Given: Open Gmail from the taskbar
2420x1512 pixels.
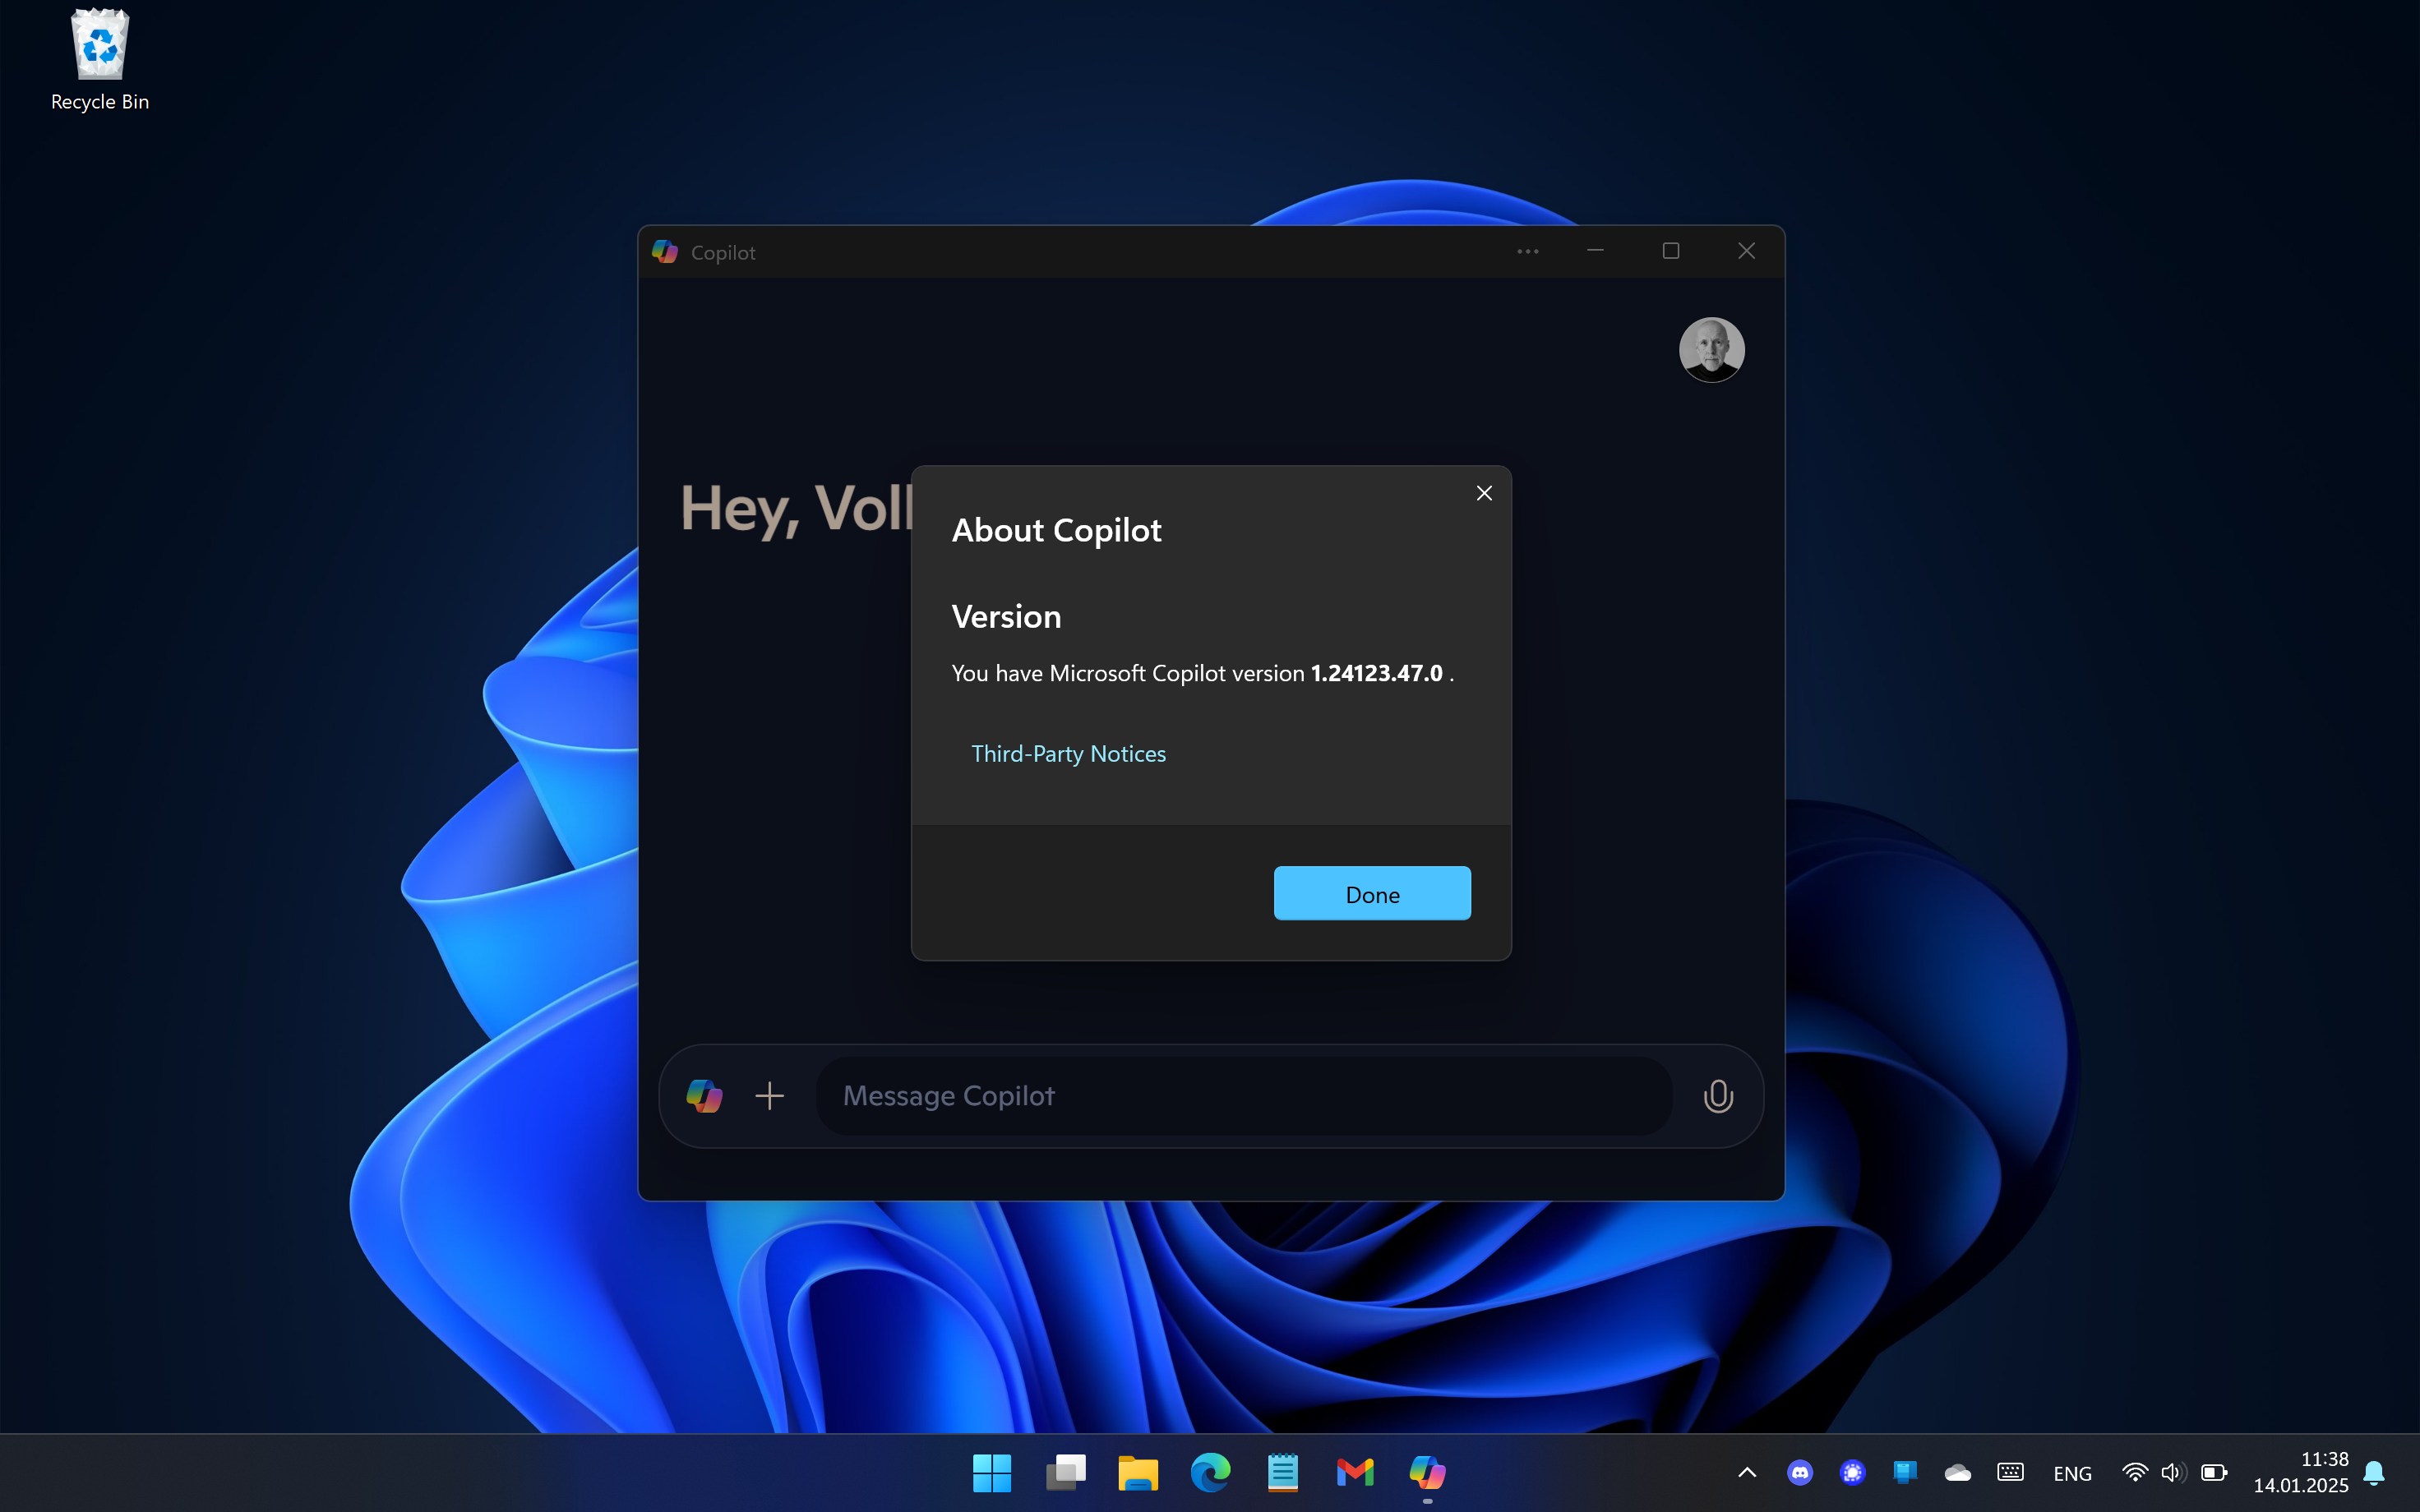Looking at the screenshot, I should [x=1355, y=1472].
